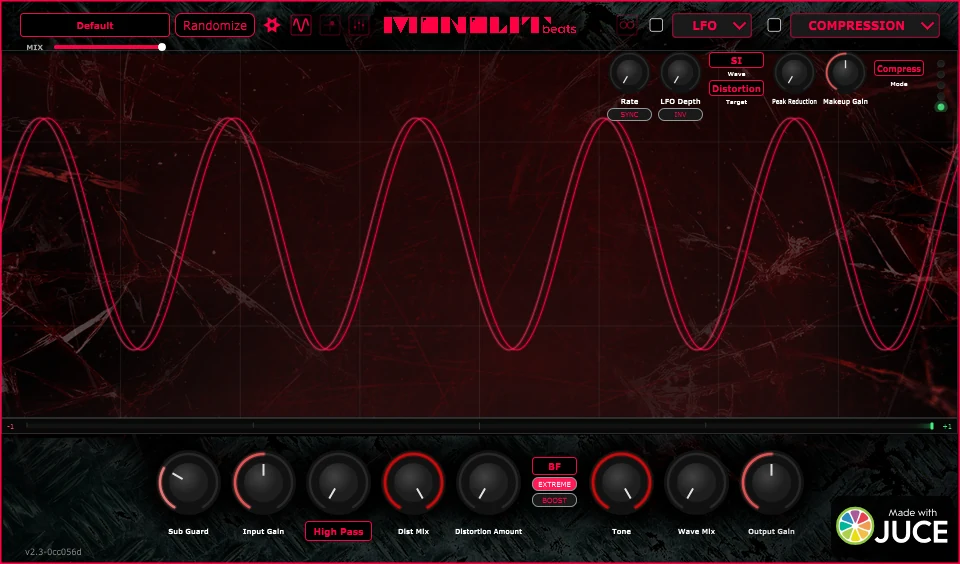Toggle the waveform view icon
Image resolution: width=960 pixels, height=564 pixels.
pos(301,25)
